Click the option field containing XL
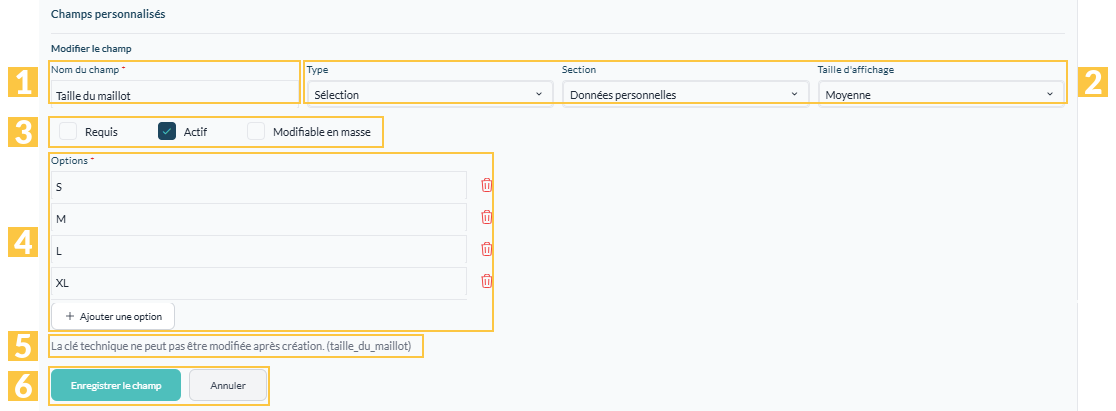Viewport: 1116px width, 411px height. [259, 282]
